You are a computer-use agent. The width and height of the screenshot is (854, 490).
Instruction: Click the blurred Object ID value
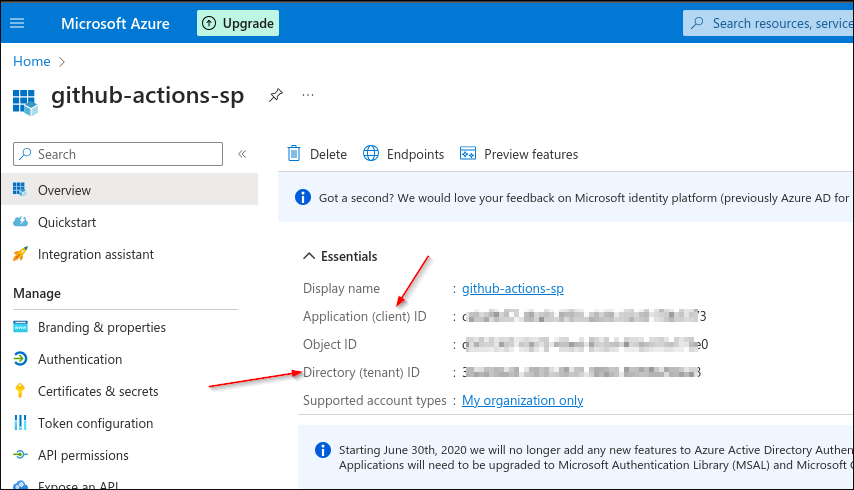click(585, 345)
